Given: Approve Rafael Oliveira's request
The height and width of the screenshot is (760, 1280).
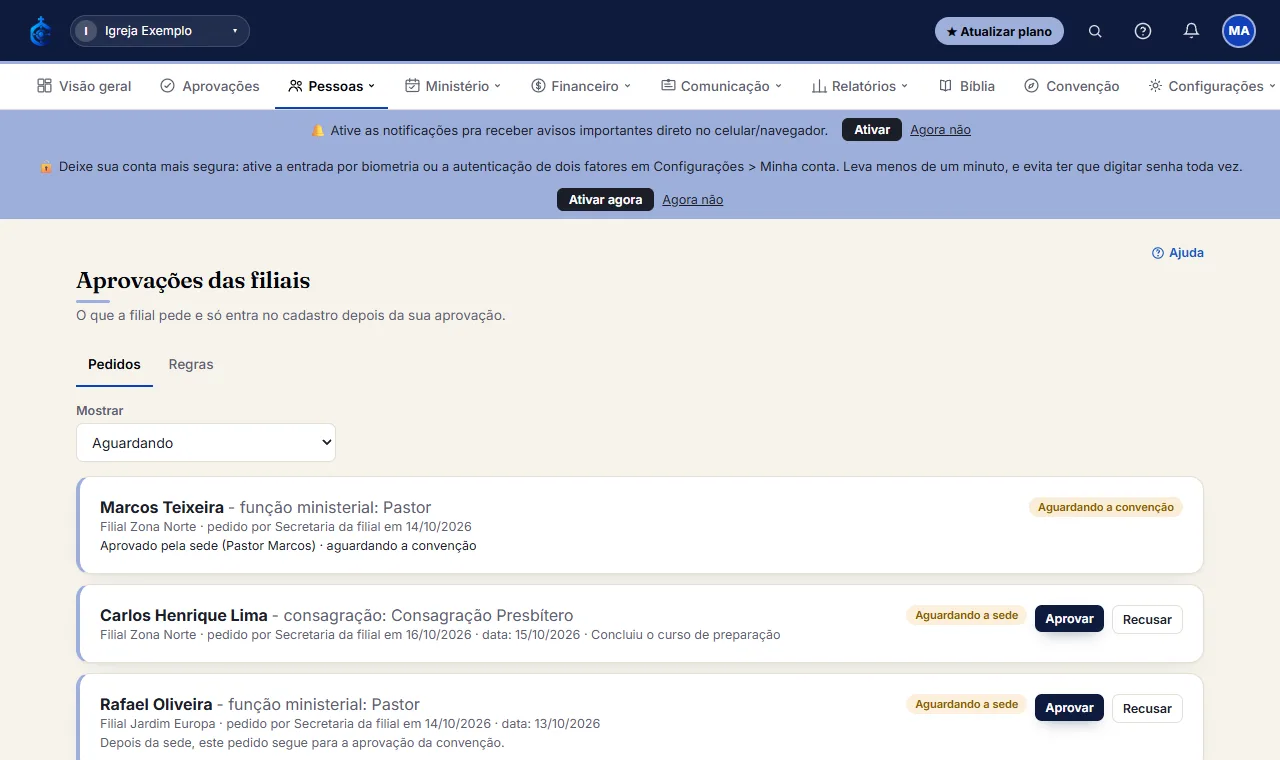Looking at the screenshot, I should click(x=1069, y=708).
